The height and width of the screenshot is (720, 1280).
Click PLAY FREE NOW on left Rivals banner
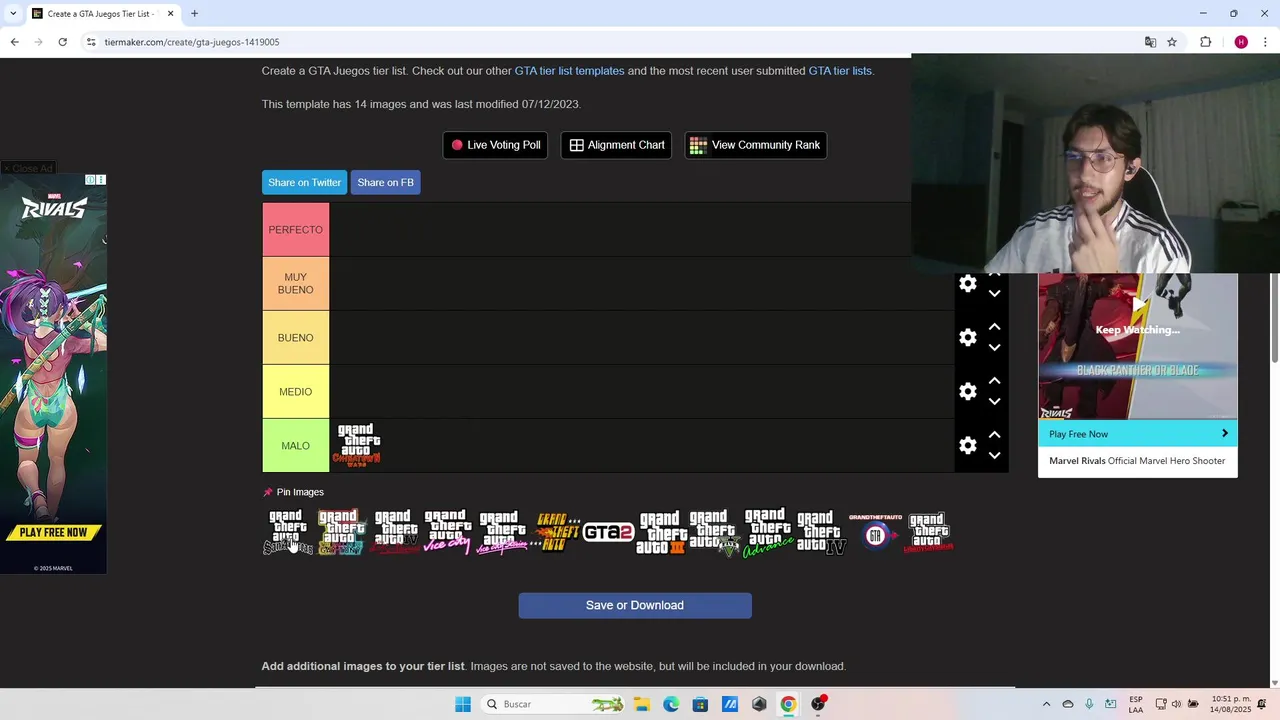pyautogui.click(x=54, y=533)
